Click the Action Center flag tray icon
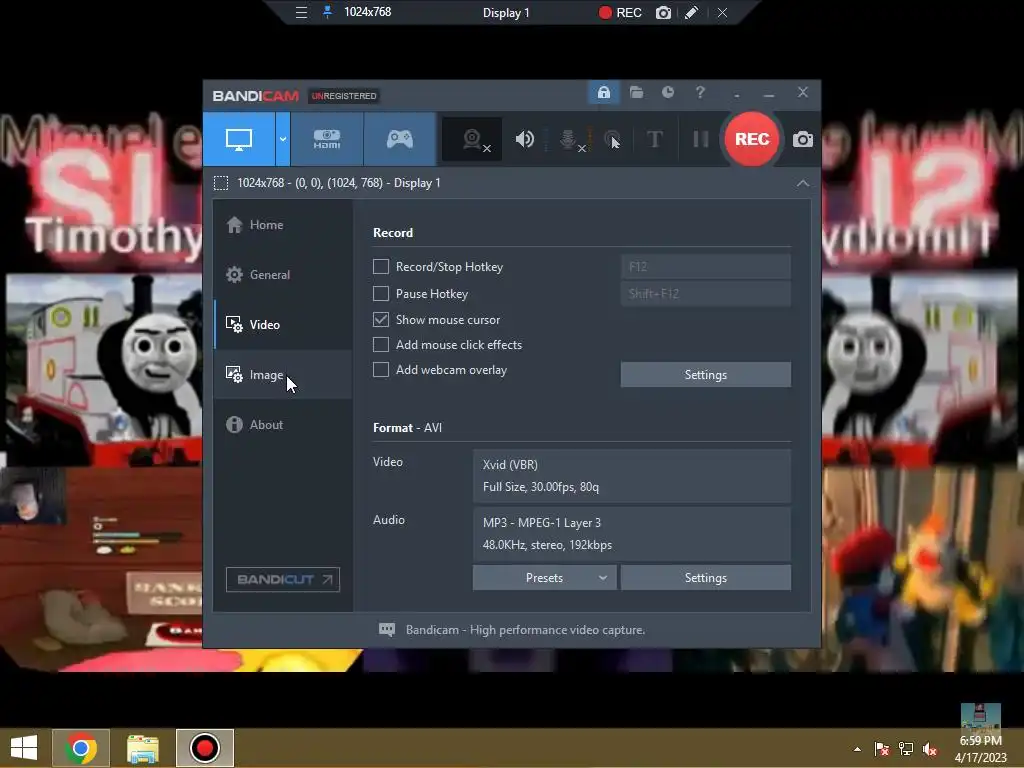Image resolution: width=1024 pixels, height=768 pixels. pos(882,749)
